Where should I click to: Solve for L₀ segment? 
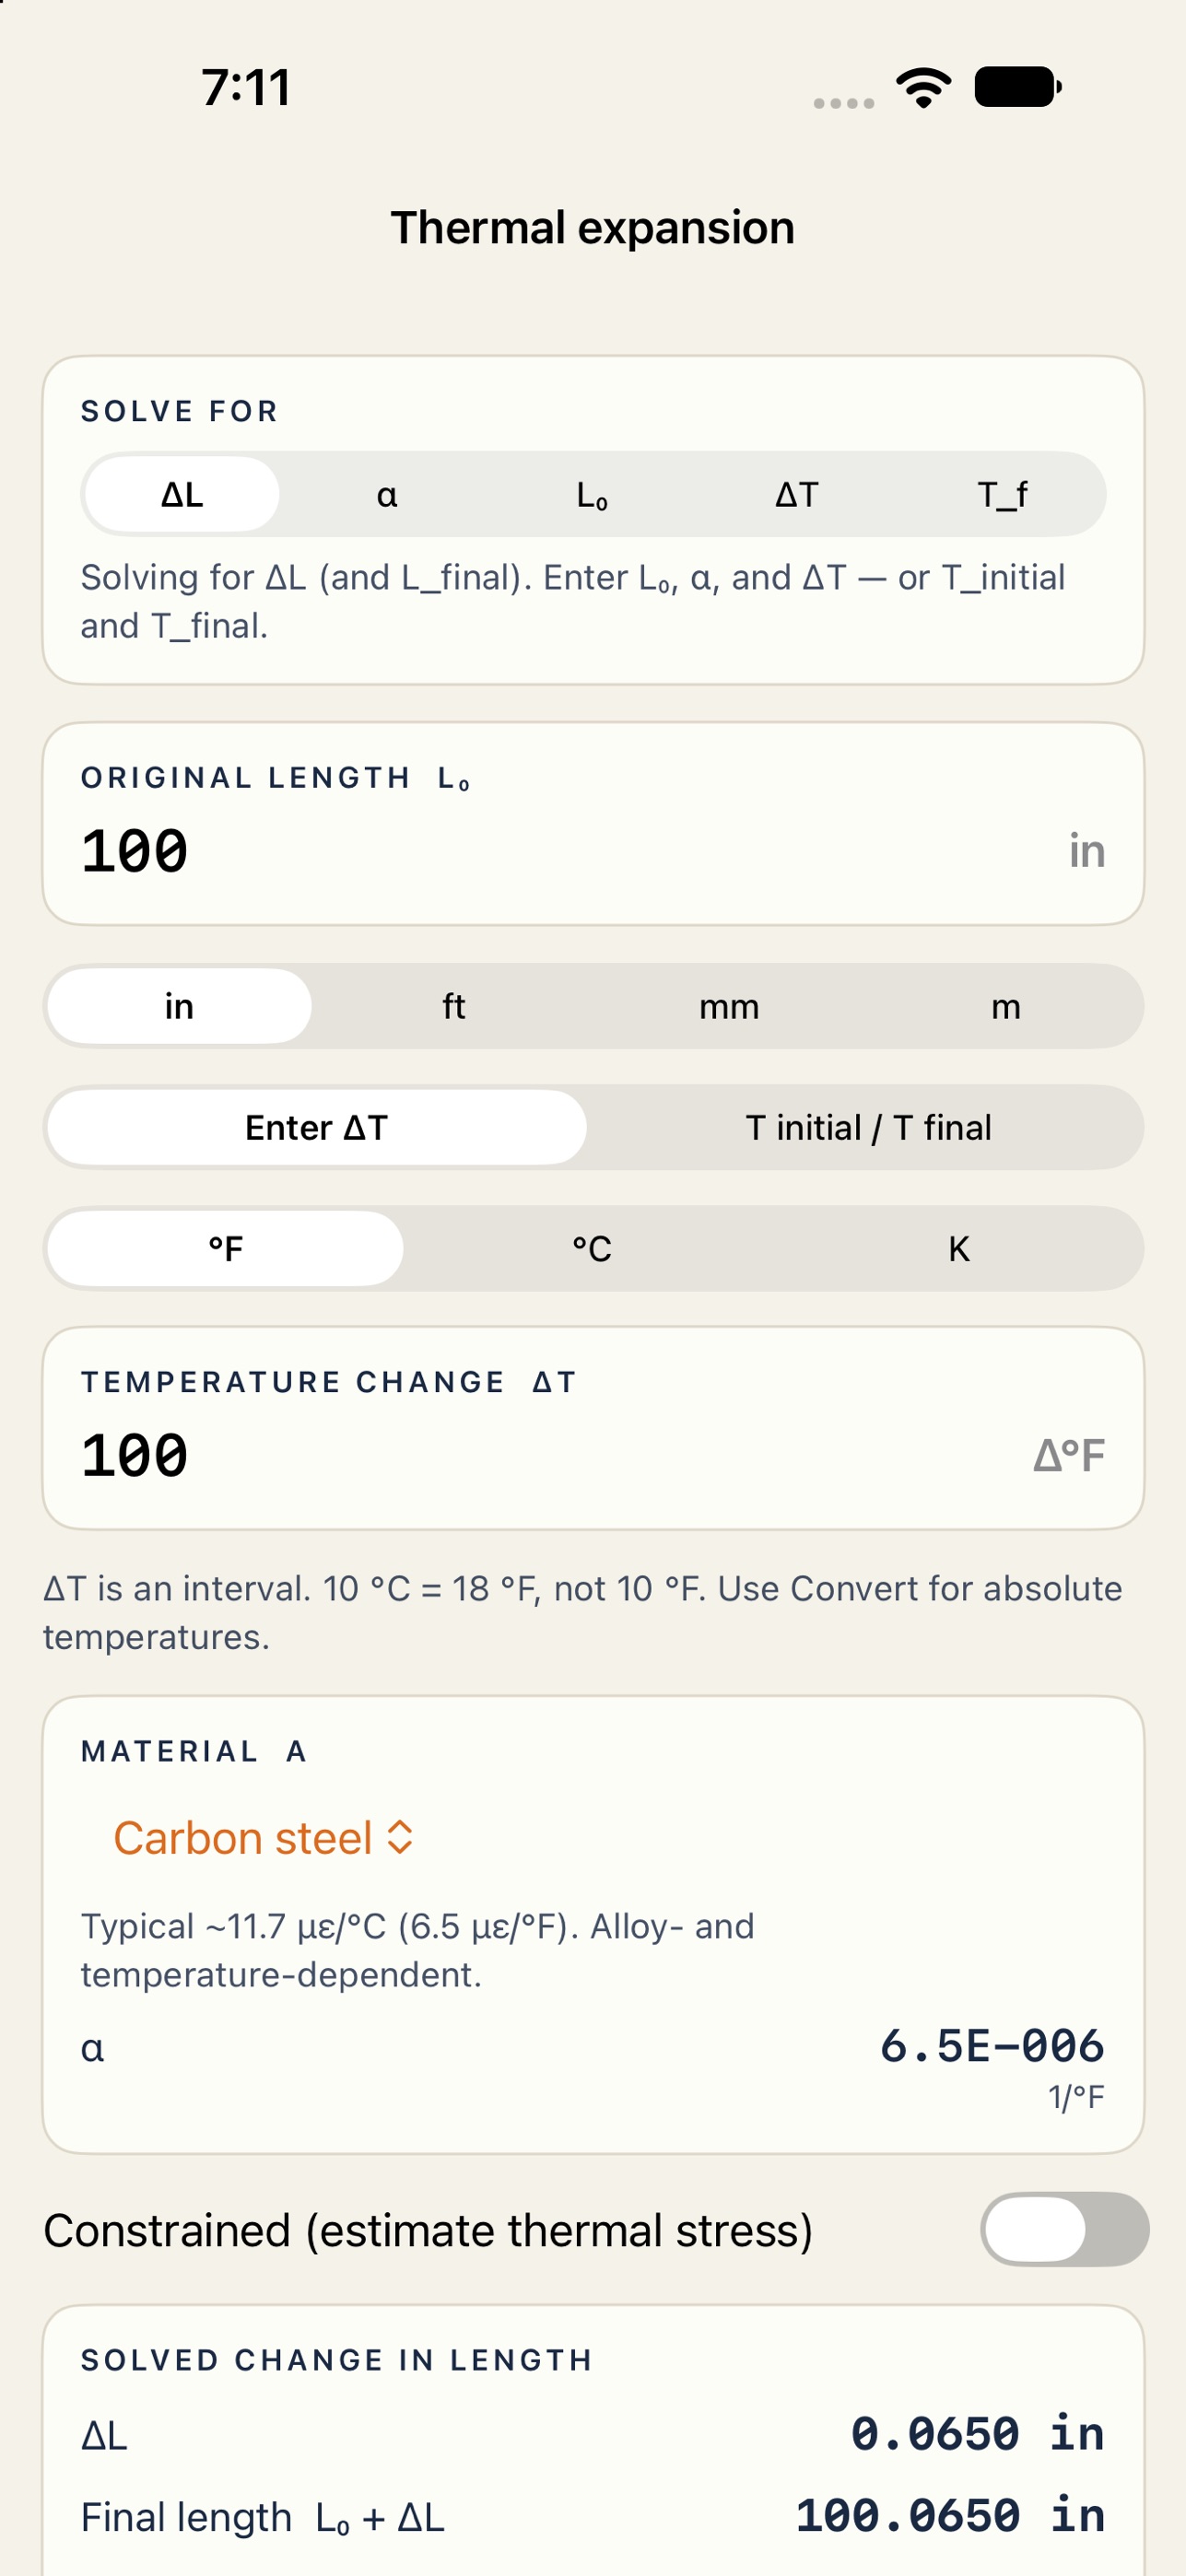(592, 494)
